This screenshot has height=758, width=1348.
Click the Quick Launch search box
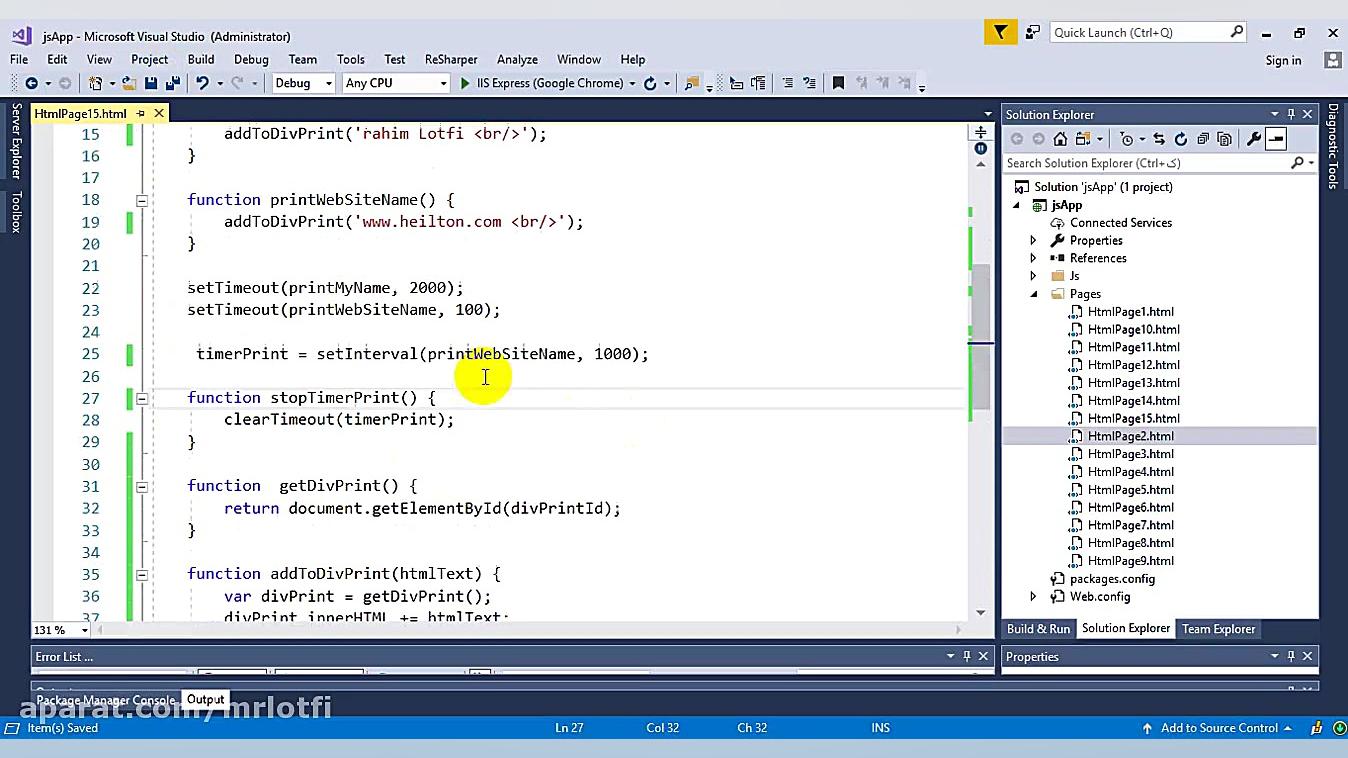pos(1148,33)
